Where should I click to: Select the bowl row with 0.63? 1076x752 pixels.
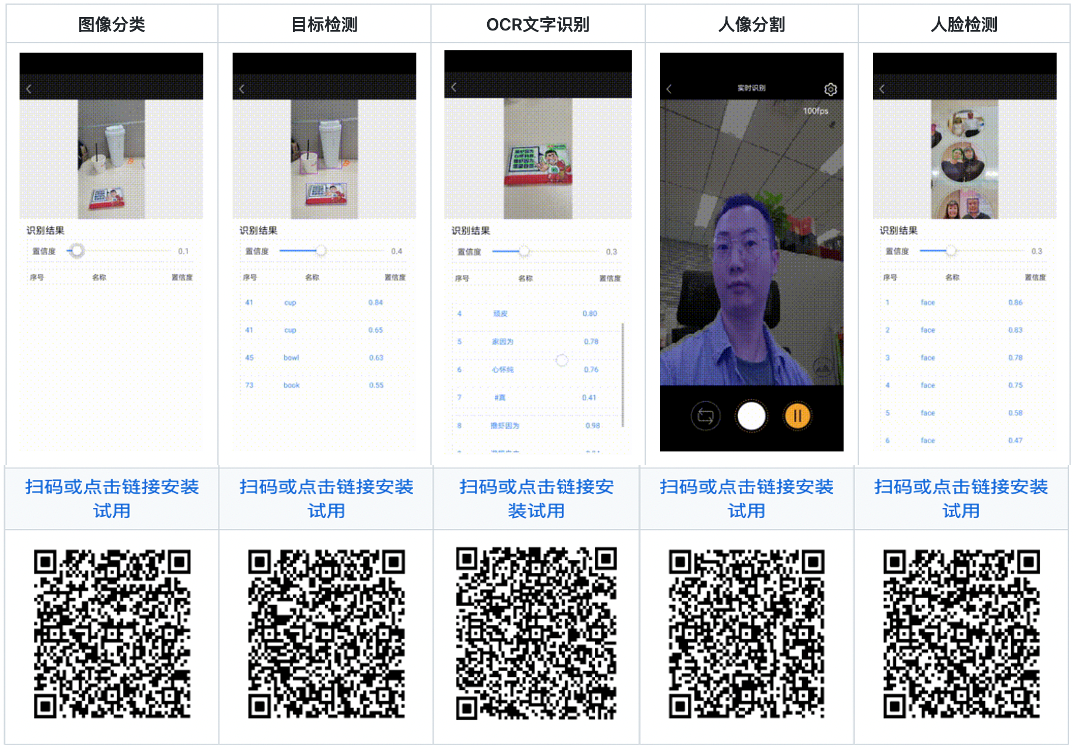(324, 357)
